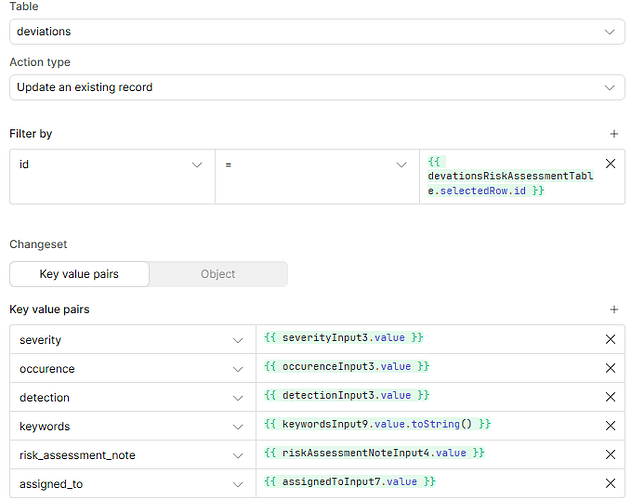Open the Action type dropdown
This screenshot has height=500, width=631.
tap(317, 87)
